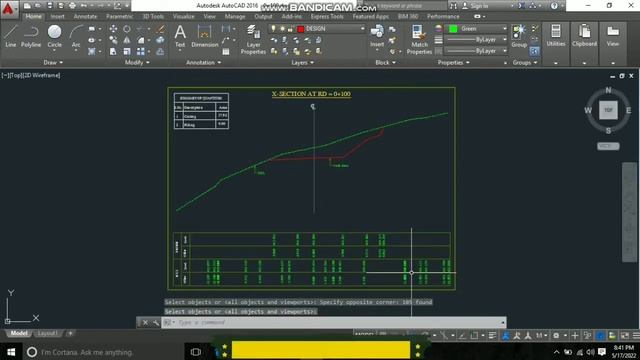The width and height of the screenshot is (640, 360).
Task: Switch to the Annotate ribbon tab
Action: 85,16
